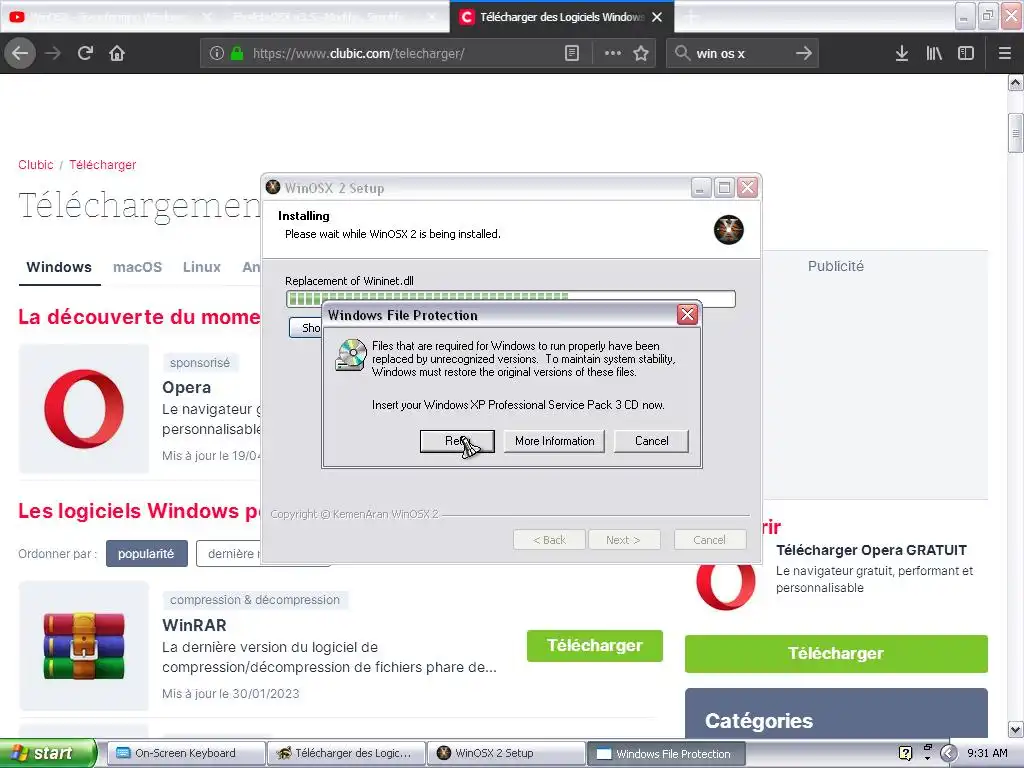This screenshot has width=1024, height=768.
Task: Select the Linux platform tab
Action: pyautogui.click(x=202, y=267)
